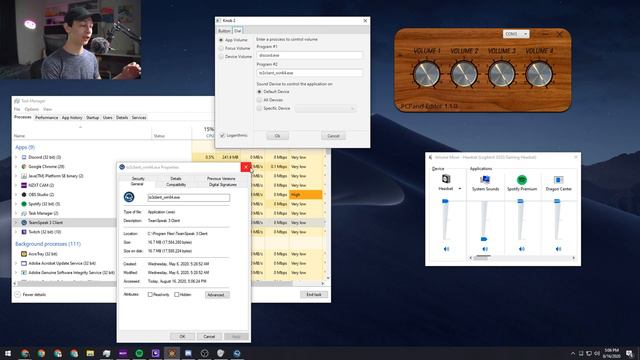The height and width of the screenshot is (360, 640).
Task: Click the Volume 3 knob in PCPanel Editor
Action: tap(502, 74)
